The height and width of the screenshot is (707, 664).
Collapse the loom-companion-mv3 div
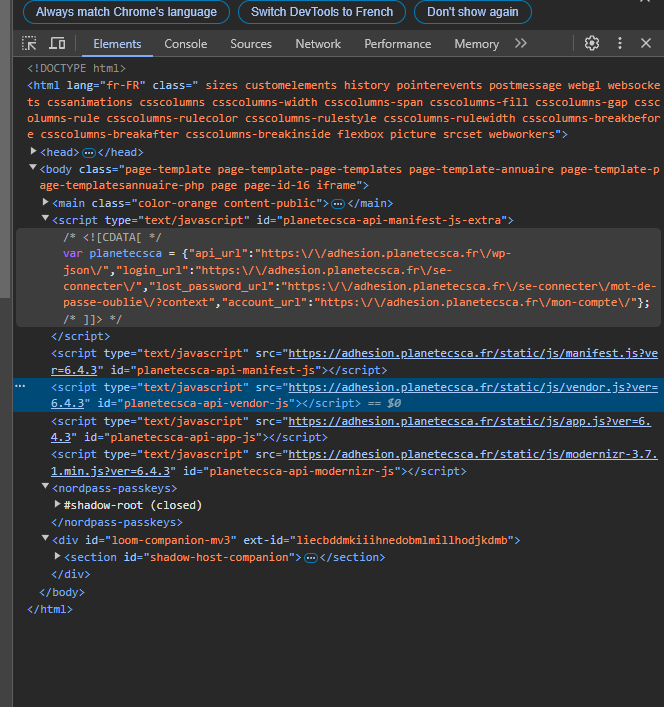click(45, 538)
